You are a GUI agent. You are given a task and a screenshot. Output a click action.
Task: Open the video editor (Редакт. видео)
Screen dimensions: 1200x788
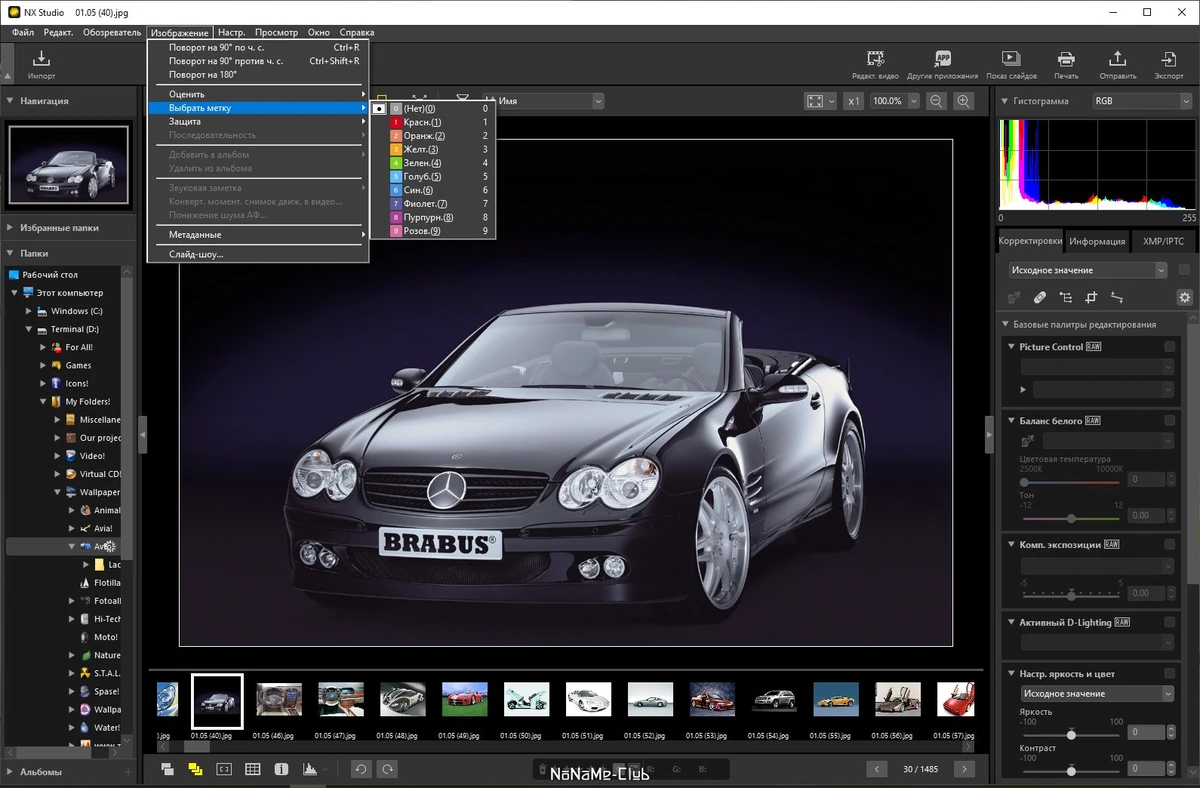click(x=875, y=60)
